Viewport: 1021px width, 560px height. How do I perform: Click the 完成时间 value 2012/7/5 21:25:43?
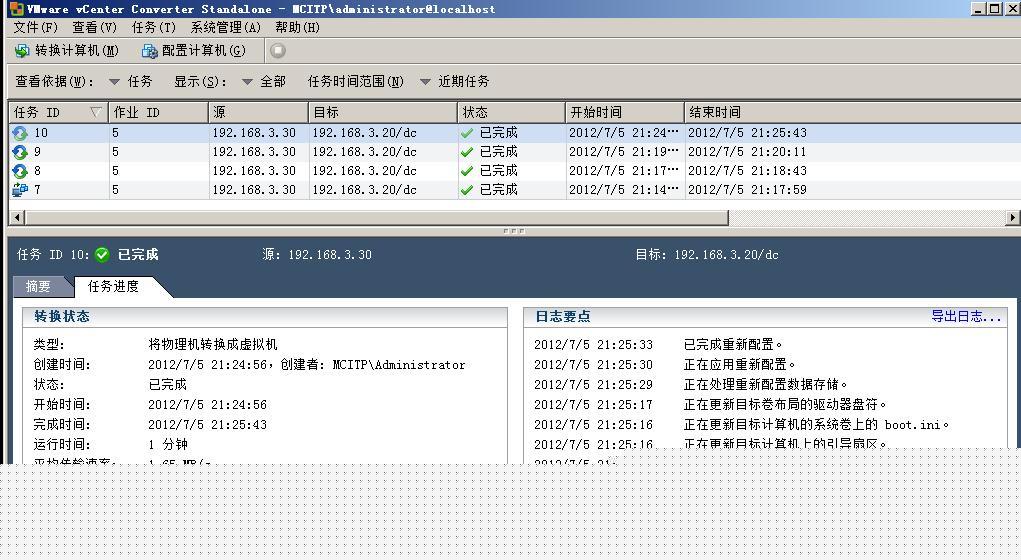[208, 425]
